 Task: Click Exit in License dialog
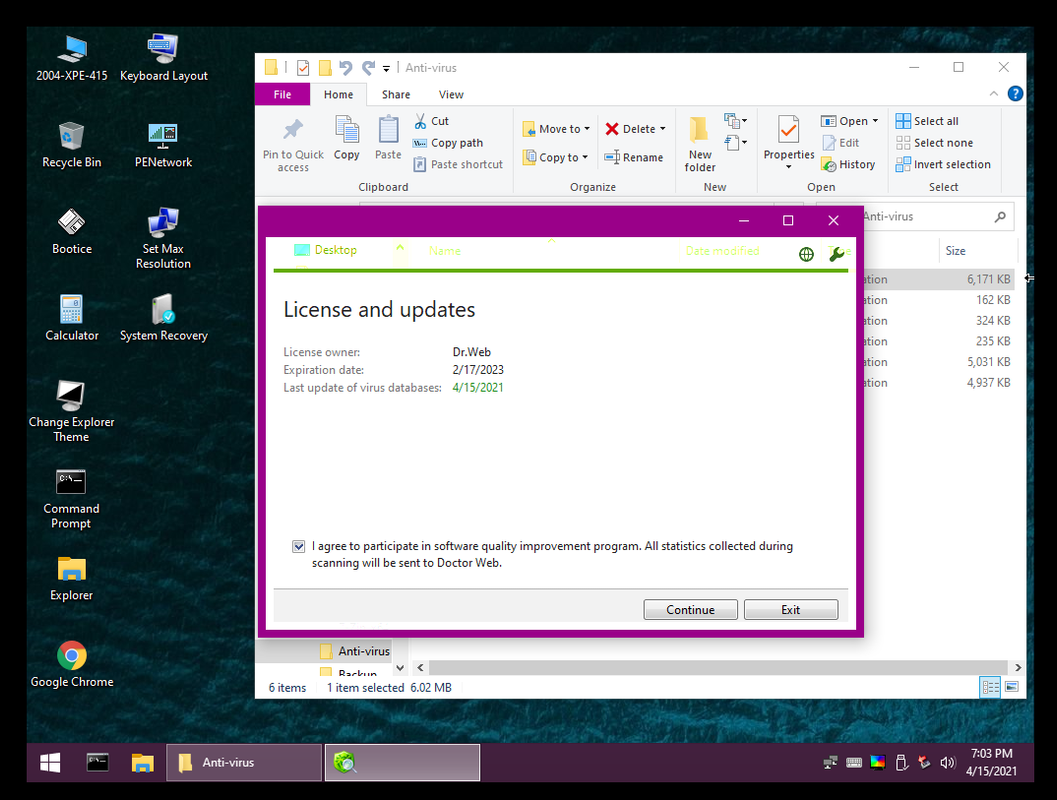pyautogui.click(x=791, y=609)
